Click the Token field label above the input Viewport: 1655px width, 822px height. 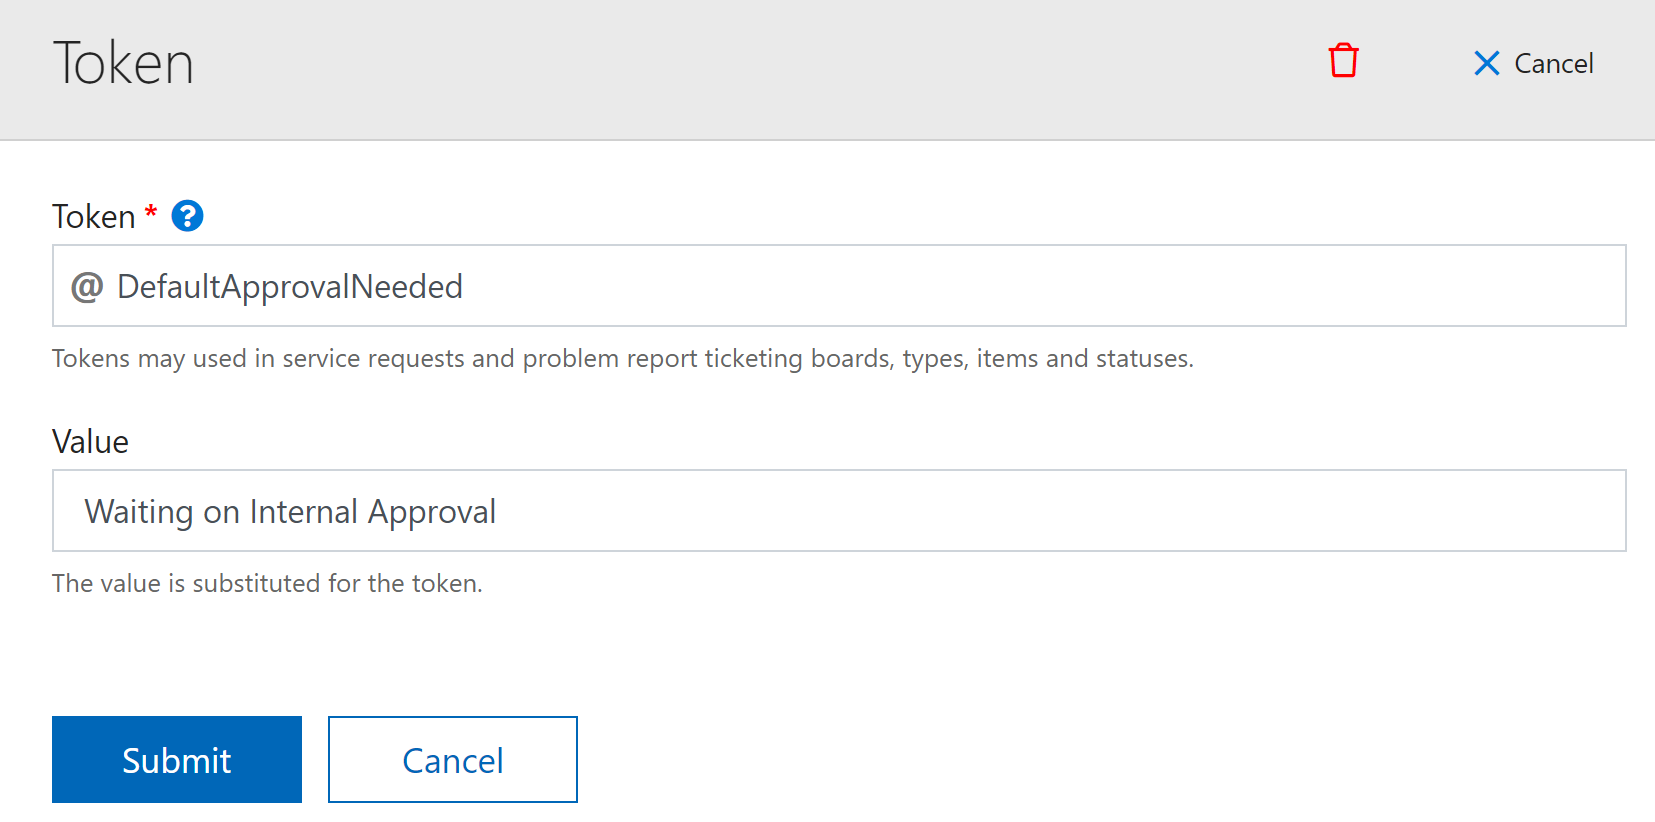click(x=94, y=216)
